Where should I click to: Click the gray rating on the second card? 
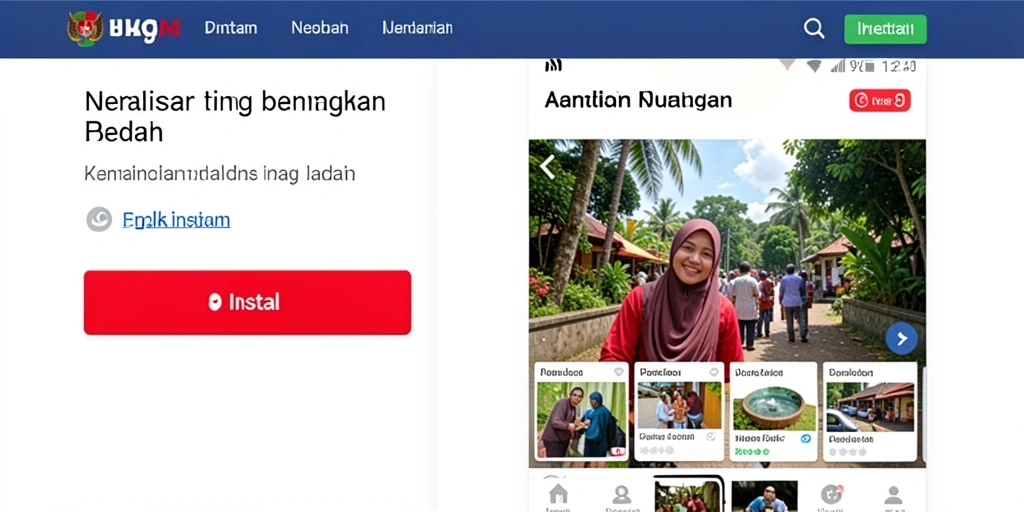[x=656, y=451]
